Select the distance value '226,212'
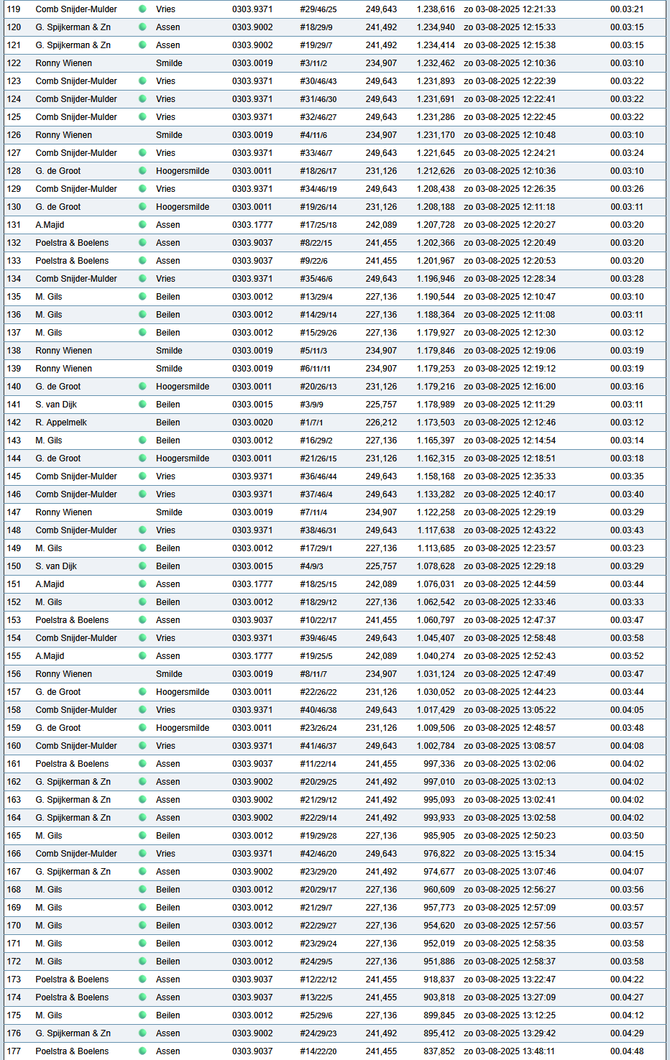670x1060 pixels. (x=381, y=423)
